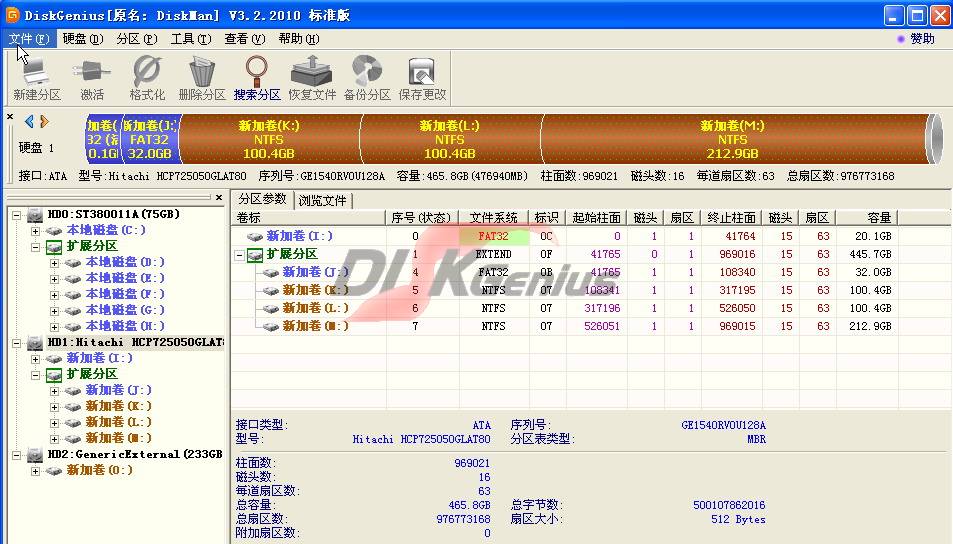Expand 本地磁盘 (D:) tree node
This screenshot has height=544, width=953.
pyautogui.click(x=55, y=263)
